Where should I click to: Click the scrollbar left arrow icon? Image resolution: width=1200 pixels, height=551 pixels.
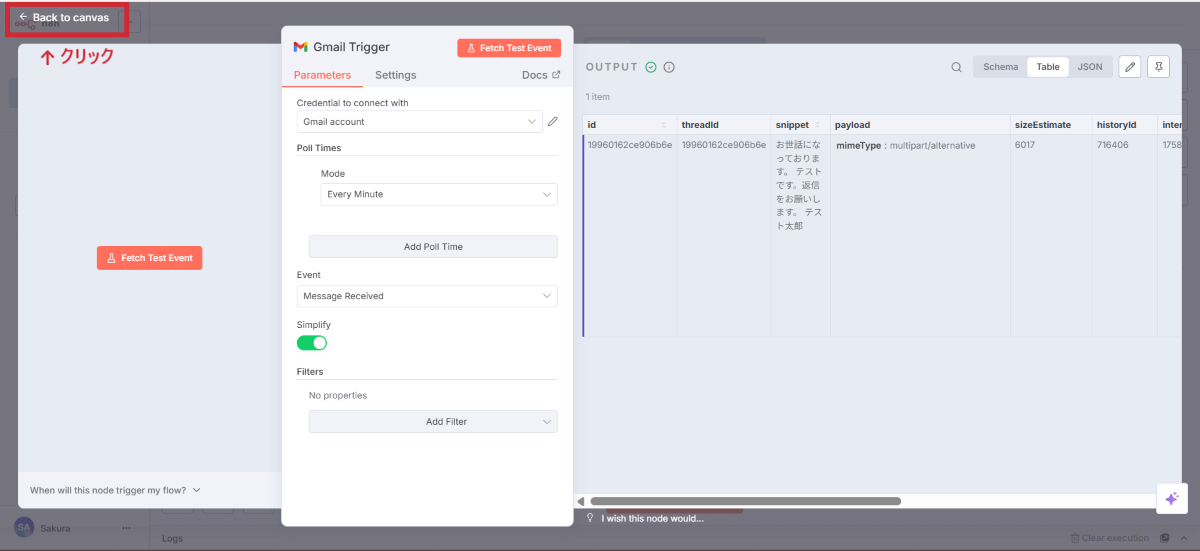[581, 501]
